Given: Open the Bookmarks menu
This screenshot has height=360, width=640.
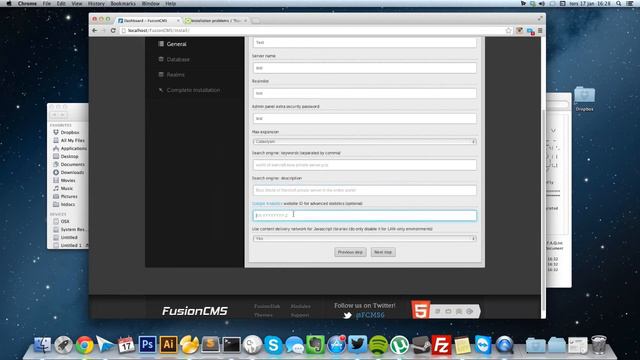Looking at the screenshot, I should coord(123,3).
